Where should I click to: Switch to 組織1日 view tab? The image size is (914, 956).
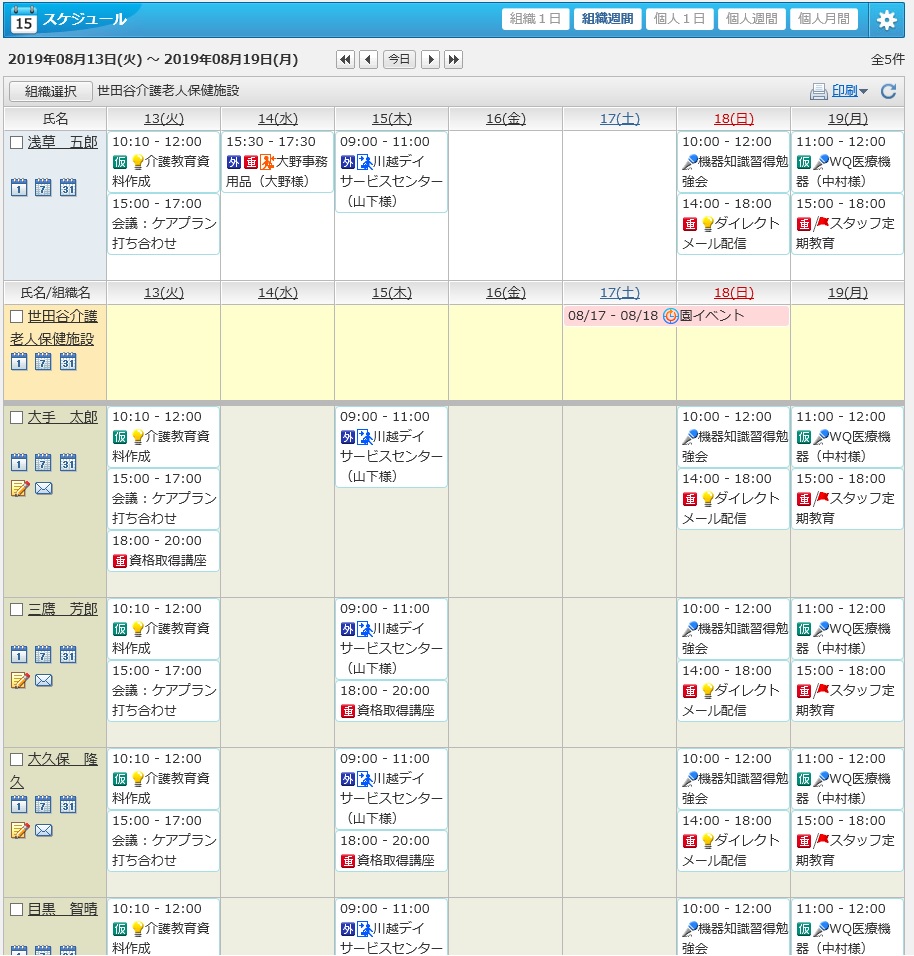coord(535,19)
